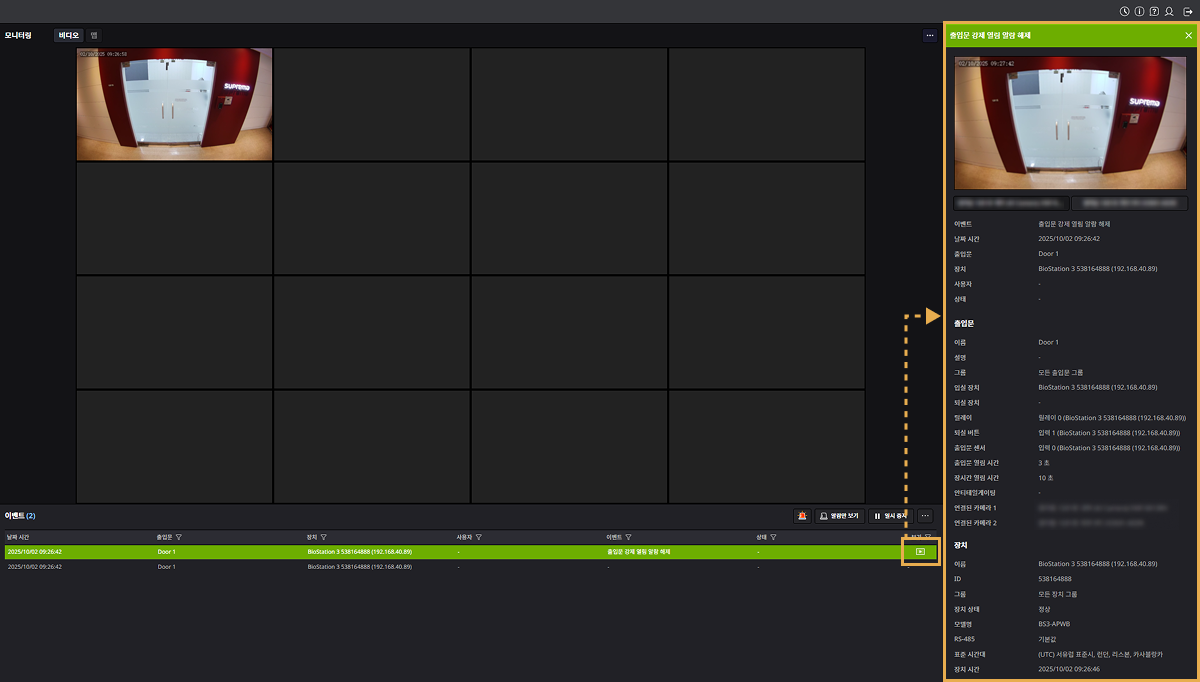Filter events by 사용자 column

coord(479,537)
